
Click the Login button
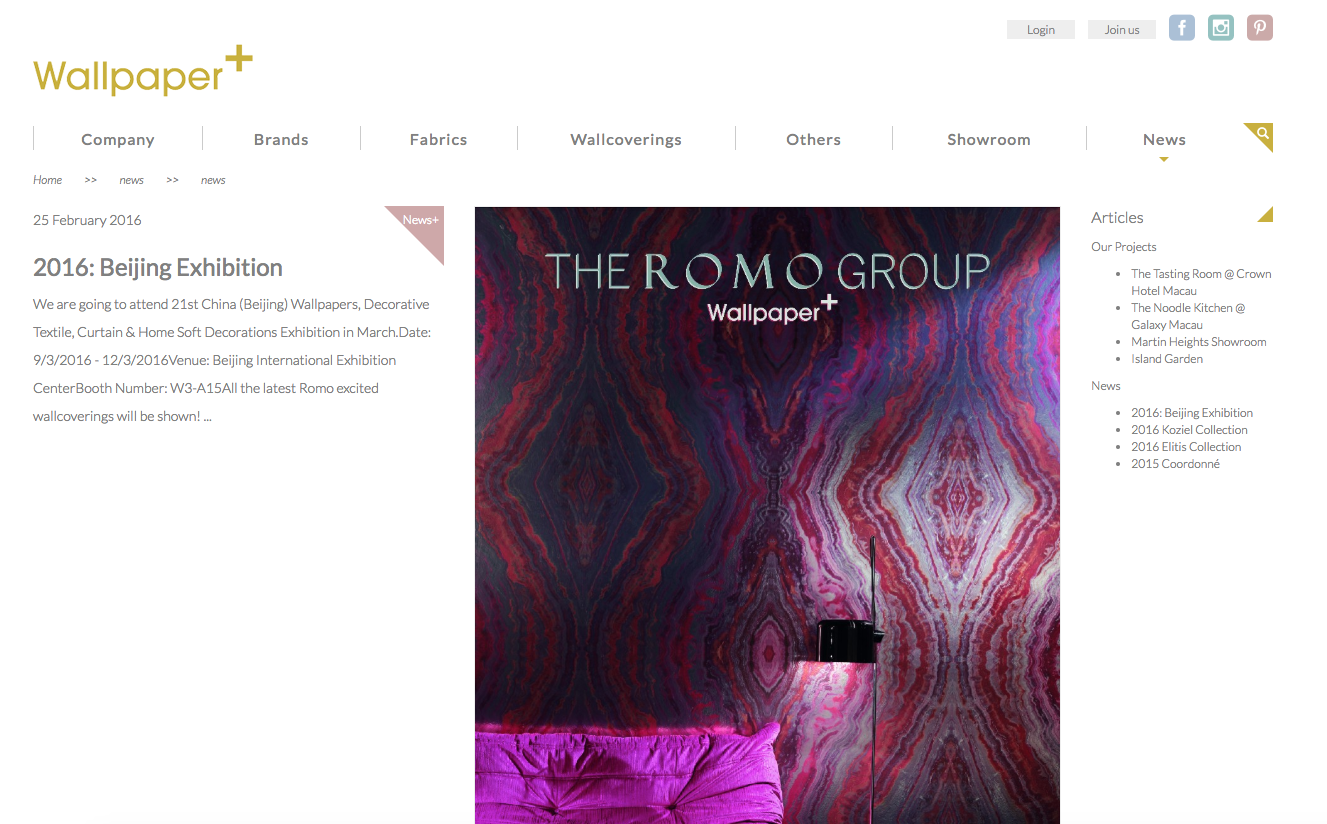pyautogui.click(x=1041, y=30)
